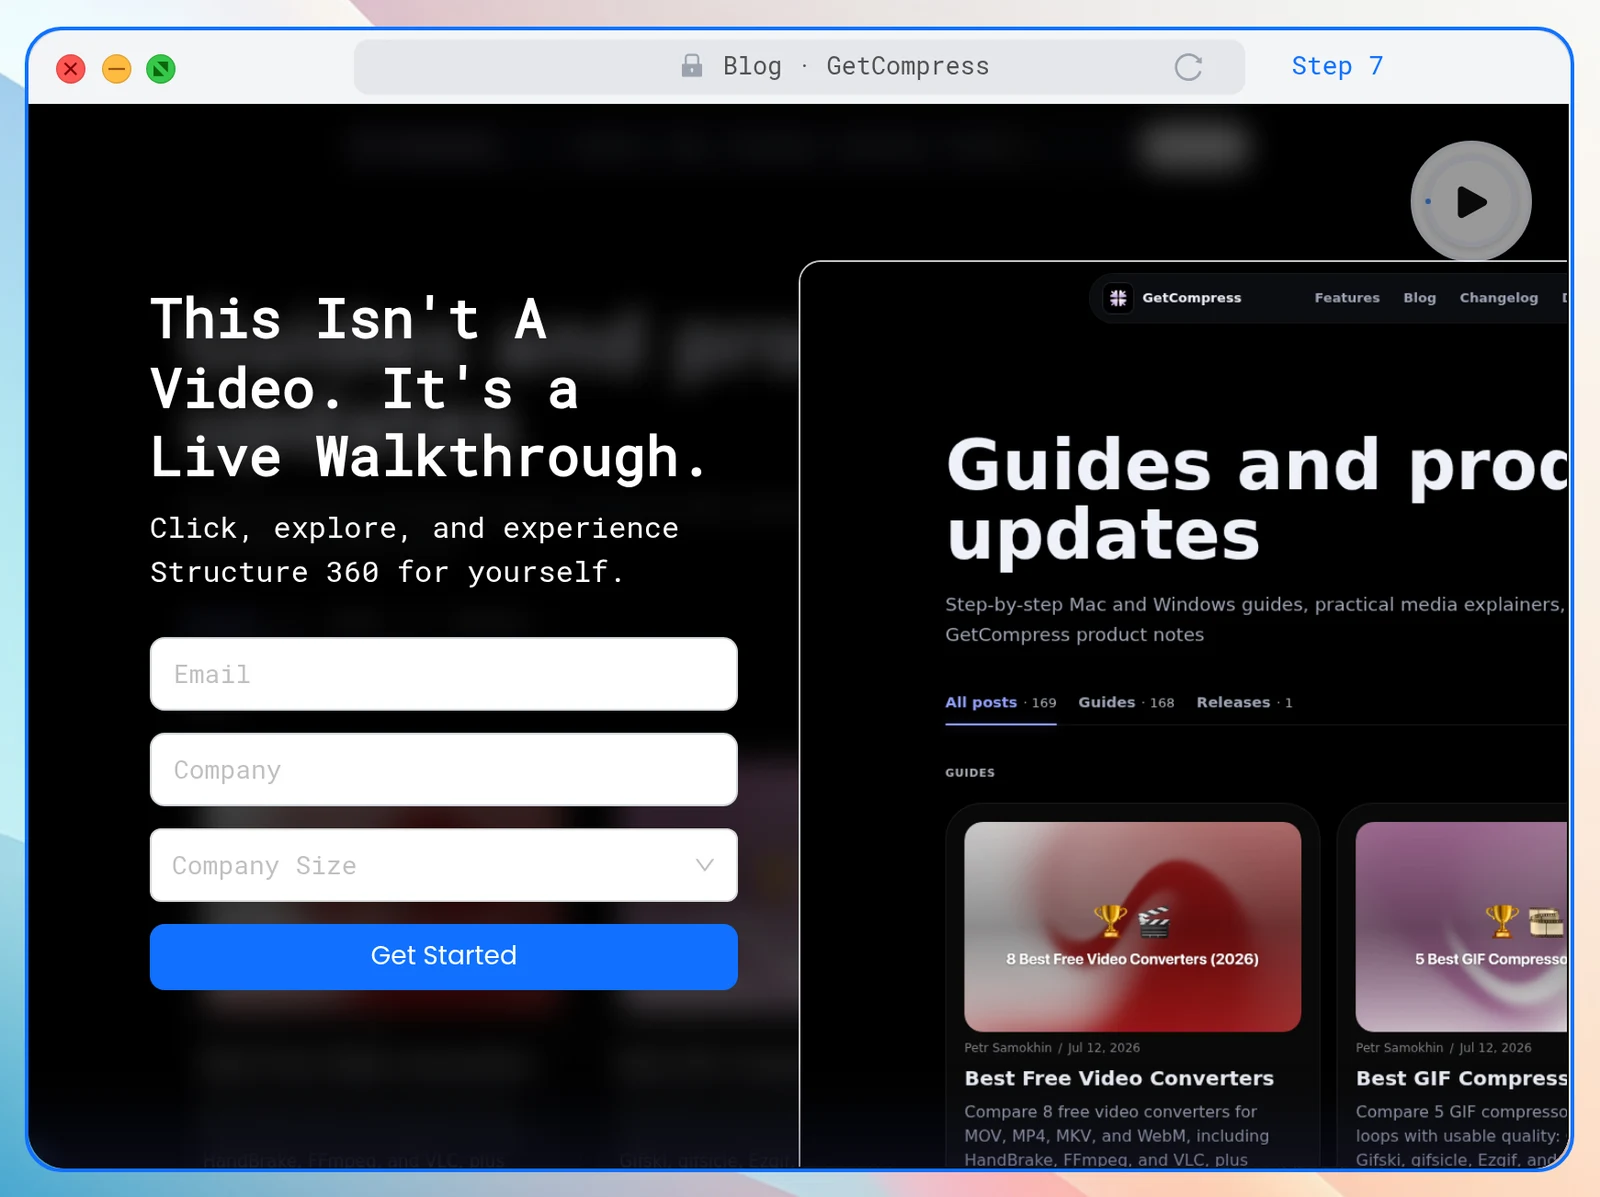Screen dimensions: 1600x1197
Task: Focus the Email input field
Action: tap(444, 674)
